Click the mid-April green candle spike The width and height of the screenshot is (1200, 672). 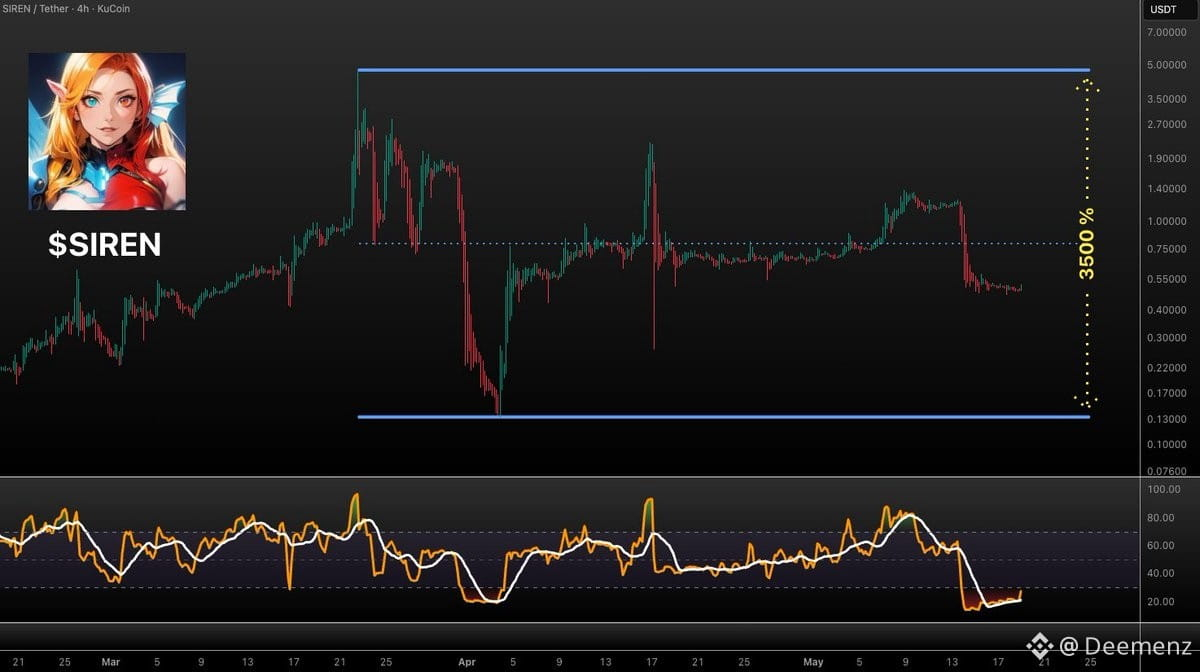click(651, 190)
